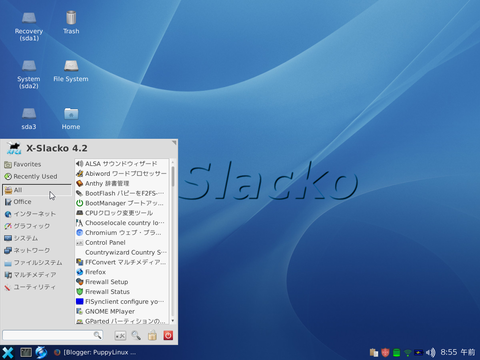Open Firewall Status entry
480x360 pixels.
(x=121, y=292)
